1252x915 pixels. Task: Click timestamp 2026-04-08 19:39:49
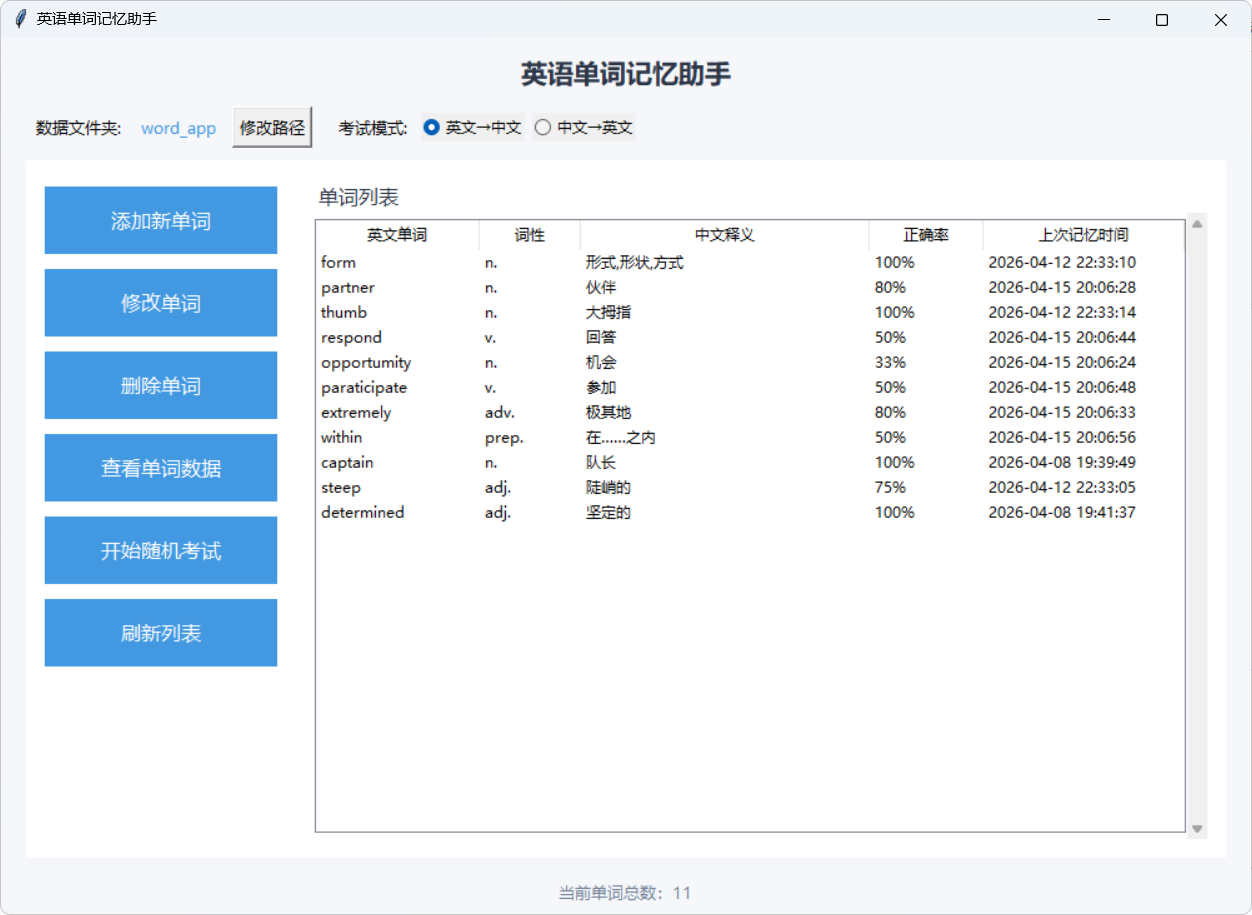tap(1062, 462)
